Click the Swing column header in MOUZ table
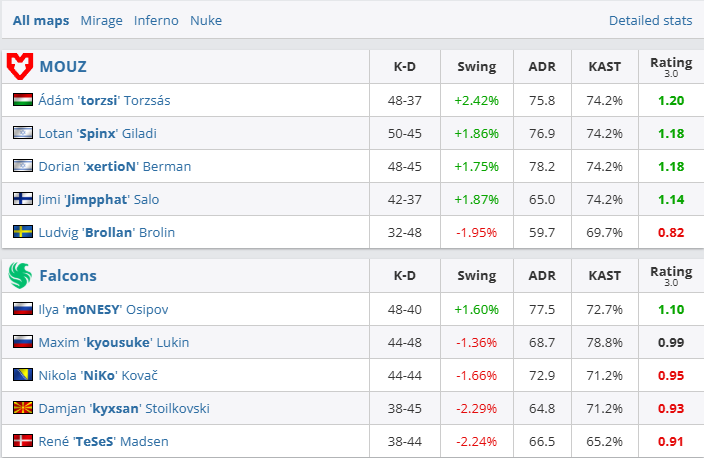704x458 pixels. tap(476, 67)
